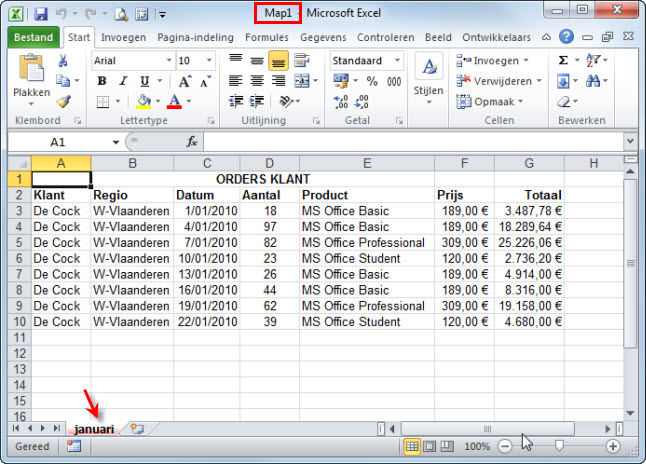
Task: Select the Format Painter brush icon
Action: click(x=63, y=101)
